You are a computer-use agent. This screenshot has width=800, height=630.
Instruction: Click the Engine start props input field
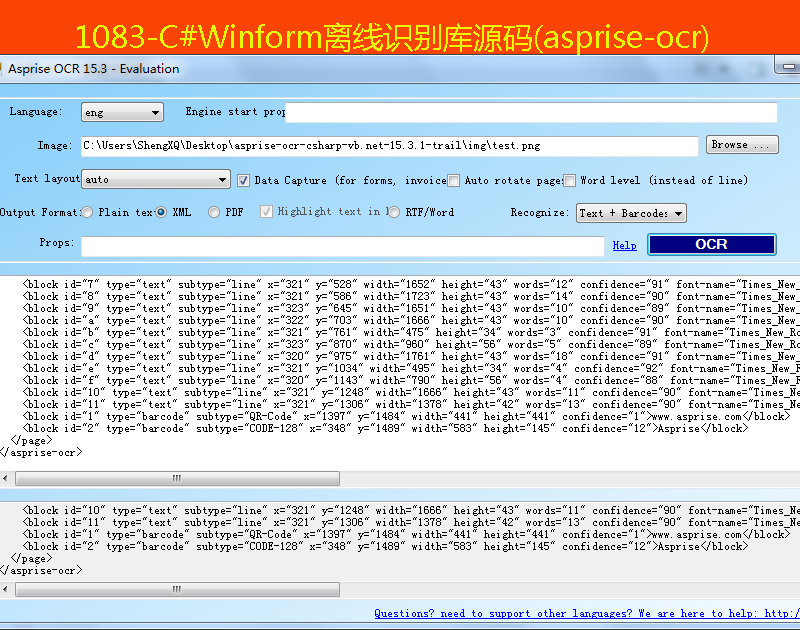pyautogui.click(x=531, y=112)
